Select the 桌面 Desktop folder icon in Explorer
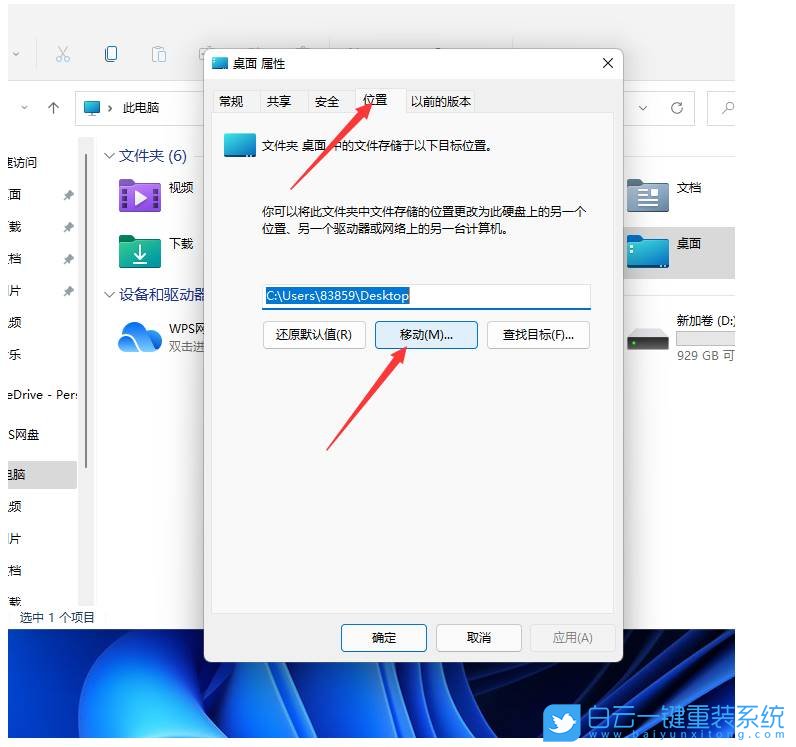The width and height of the screenshot is (796, 747). [x=648, y=251]
